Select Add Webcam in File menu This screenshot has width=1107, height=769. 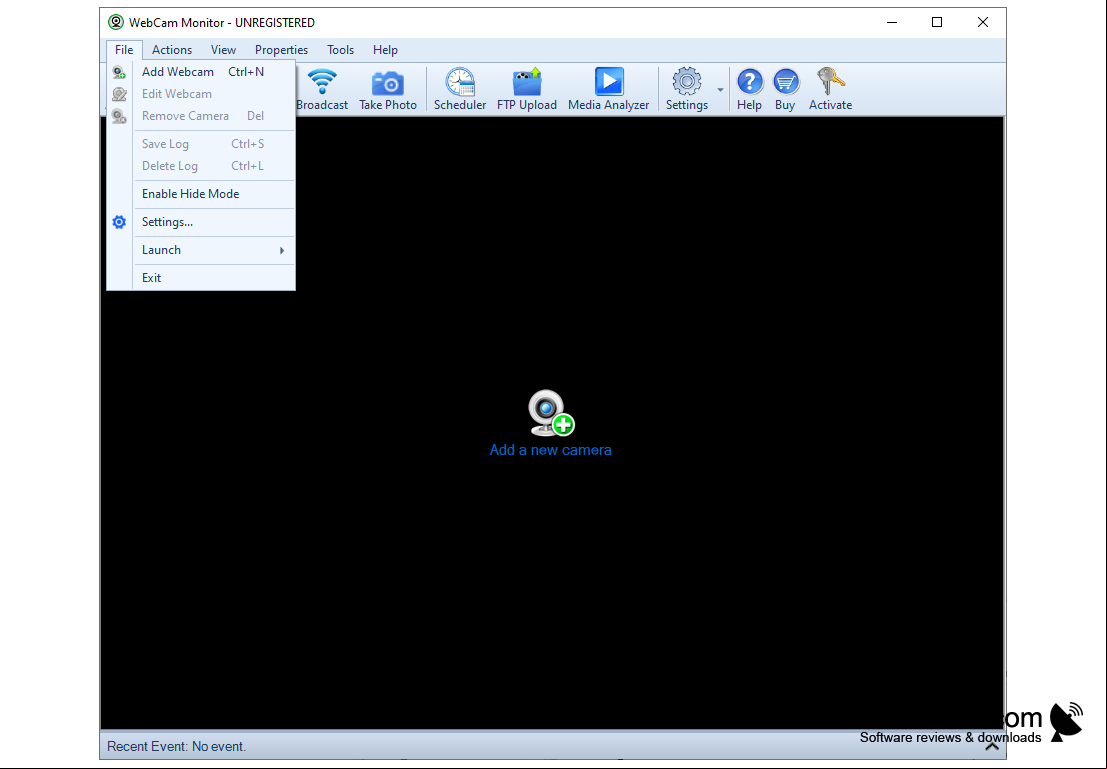(x=201, y=72)
